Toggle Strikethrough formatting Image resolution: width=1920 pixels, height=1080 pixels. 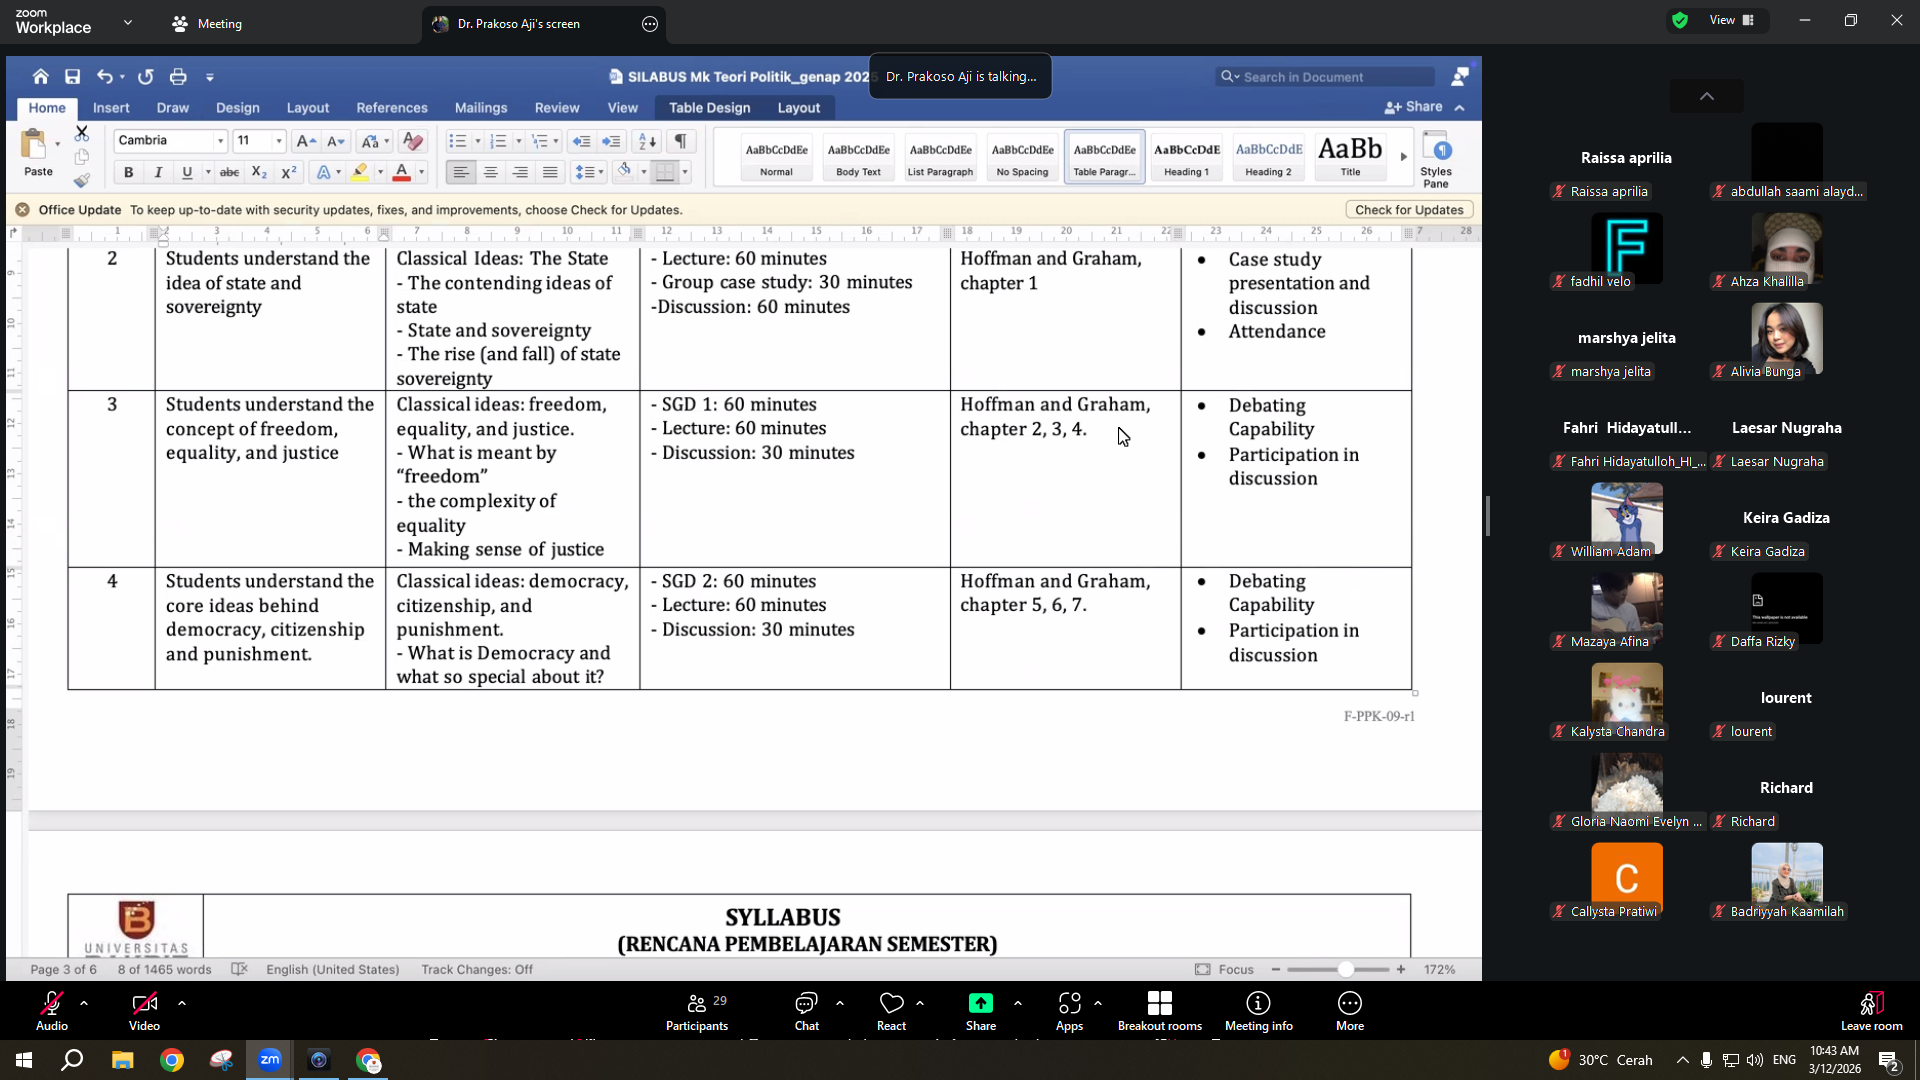229,172
